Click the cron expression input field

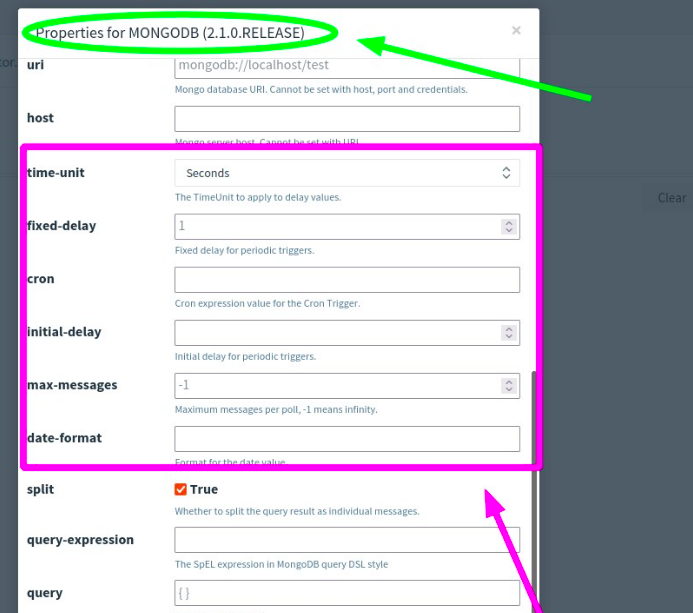point(347,279)
